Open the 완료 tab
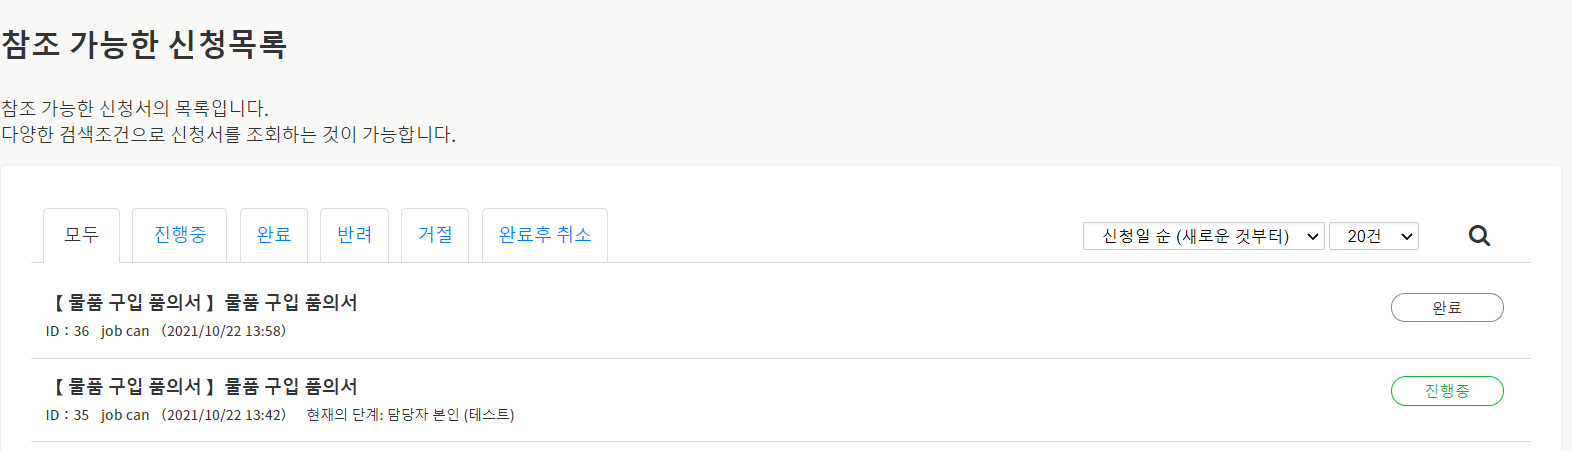Screen dimensions: 1572x451 (273, 235)
